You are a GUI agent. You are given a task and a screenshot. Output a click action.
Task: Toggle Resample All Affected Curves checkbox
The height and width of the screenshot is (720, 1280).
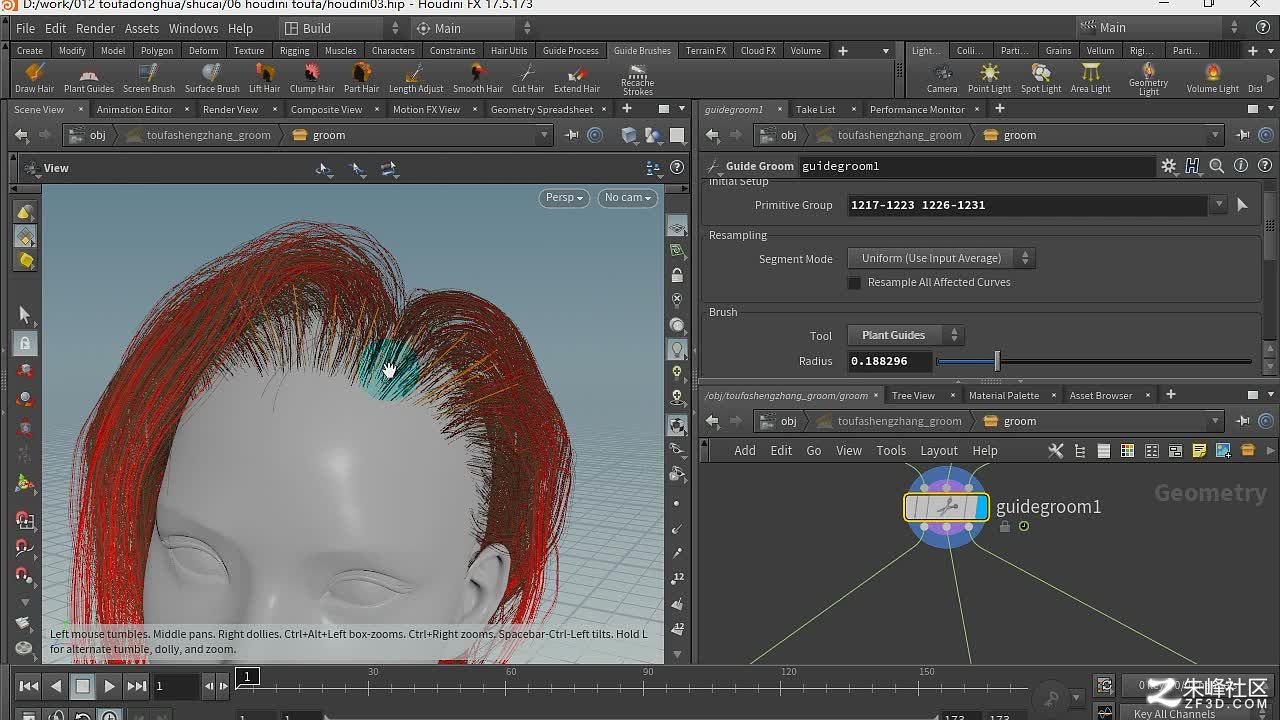click(854, 283)
